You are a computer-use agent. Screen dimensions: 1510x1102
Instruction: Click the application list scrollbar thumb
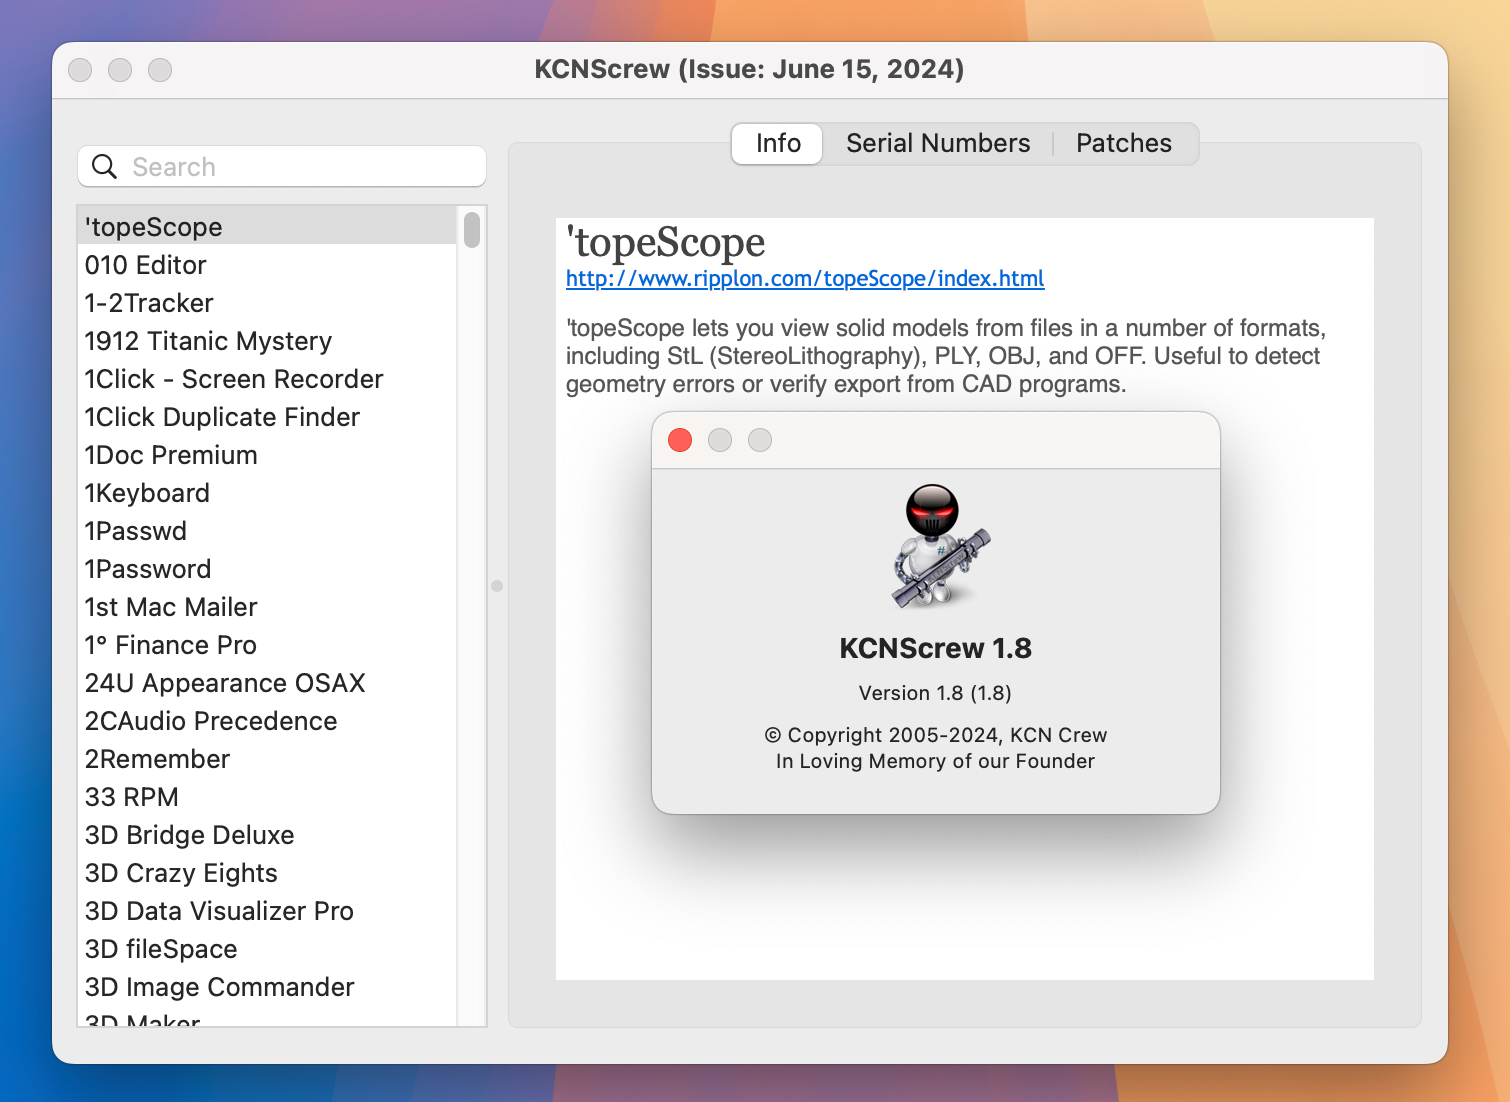pyautogui.click(x=472, y=229)
